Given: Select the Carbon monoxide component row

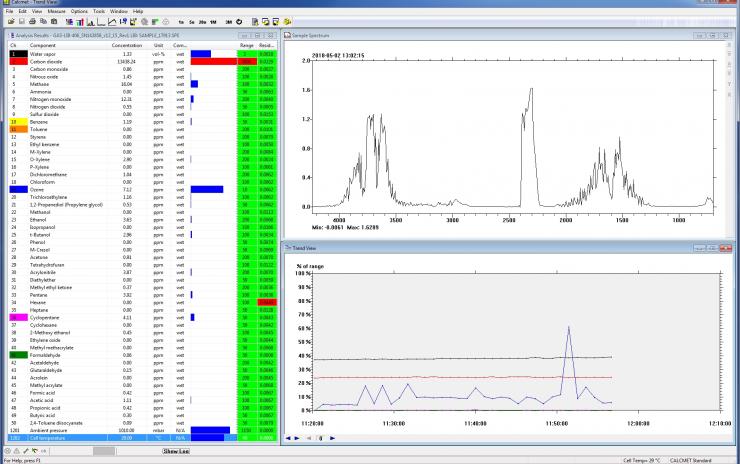Looking at the screenshot, I should coord(143,69).
